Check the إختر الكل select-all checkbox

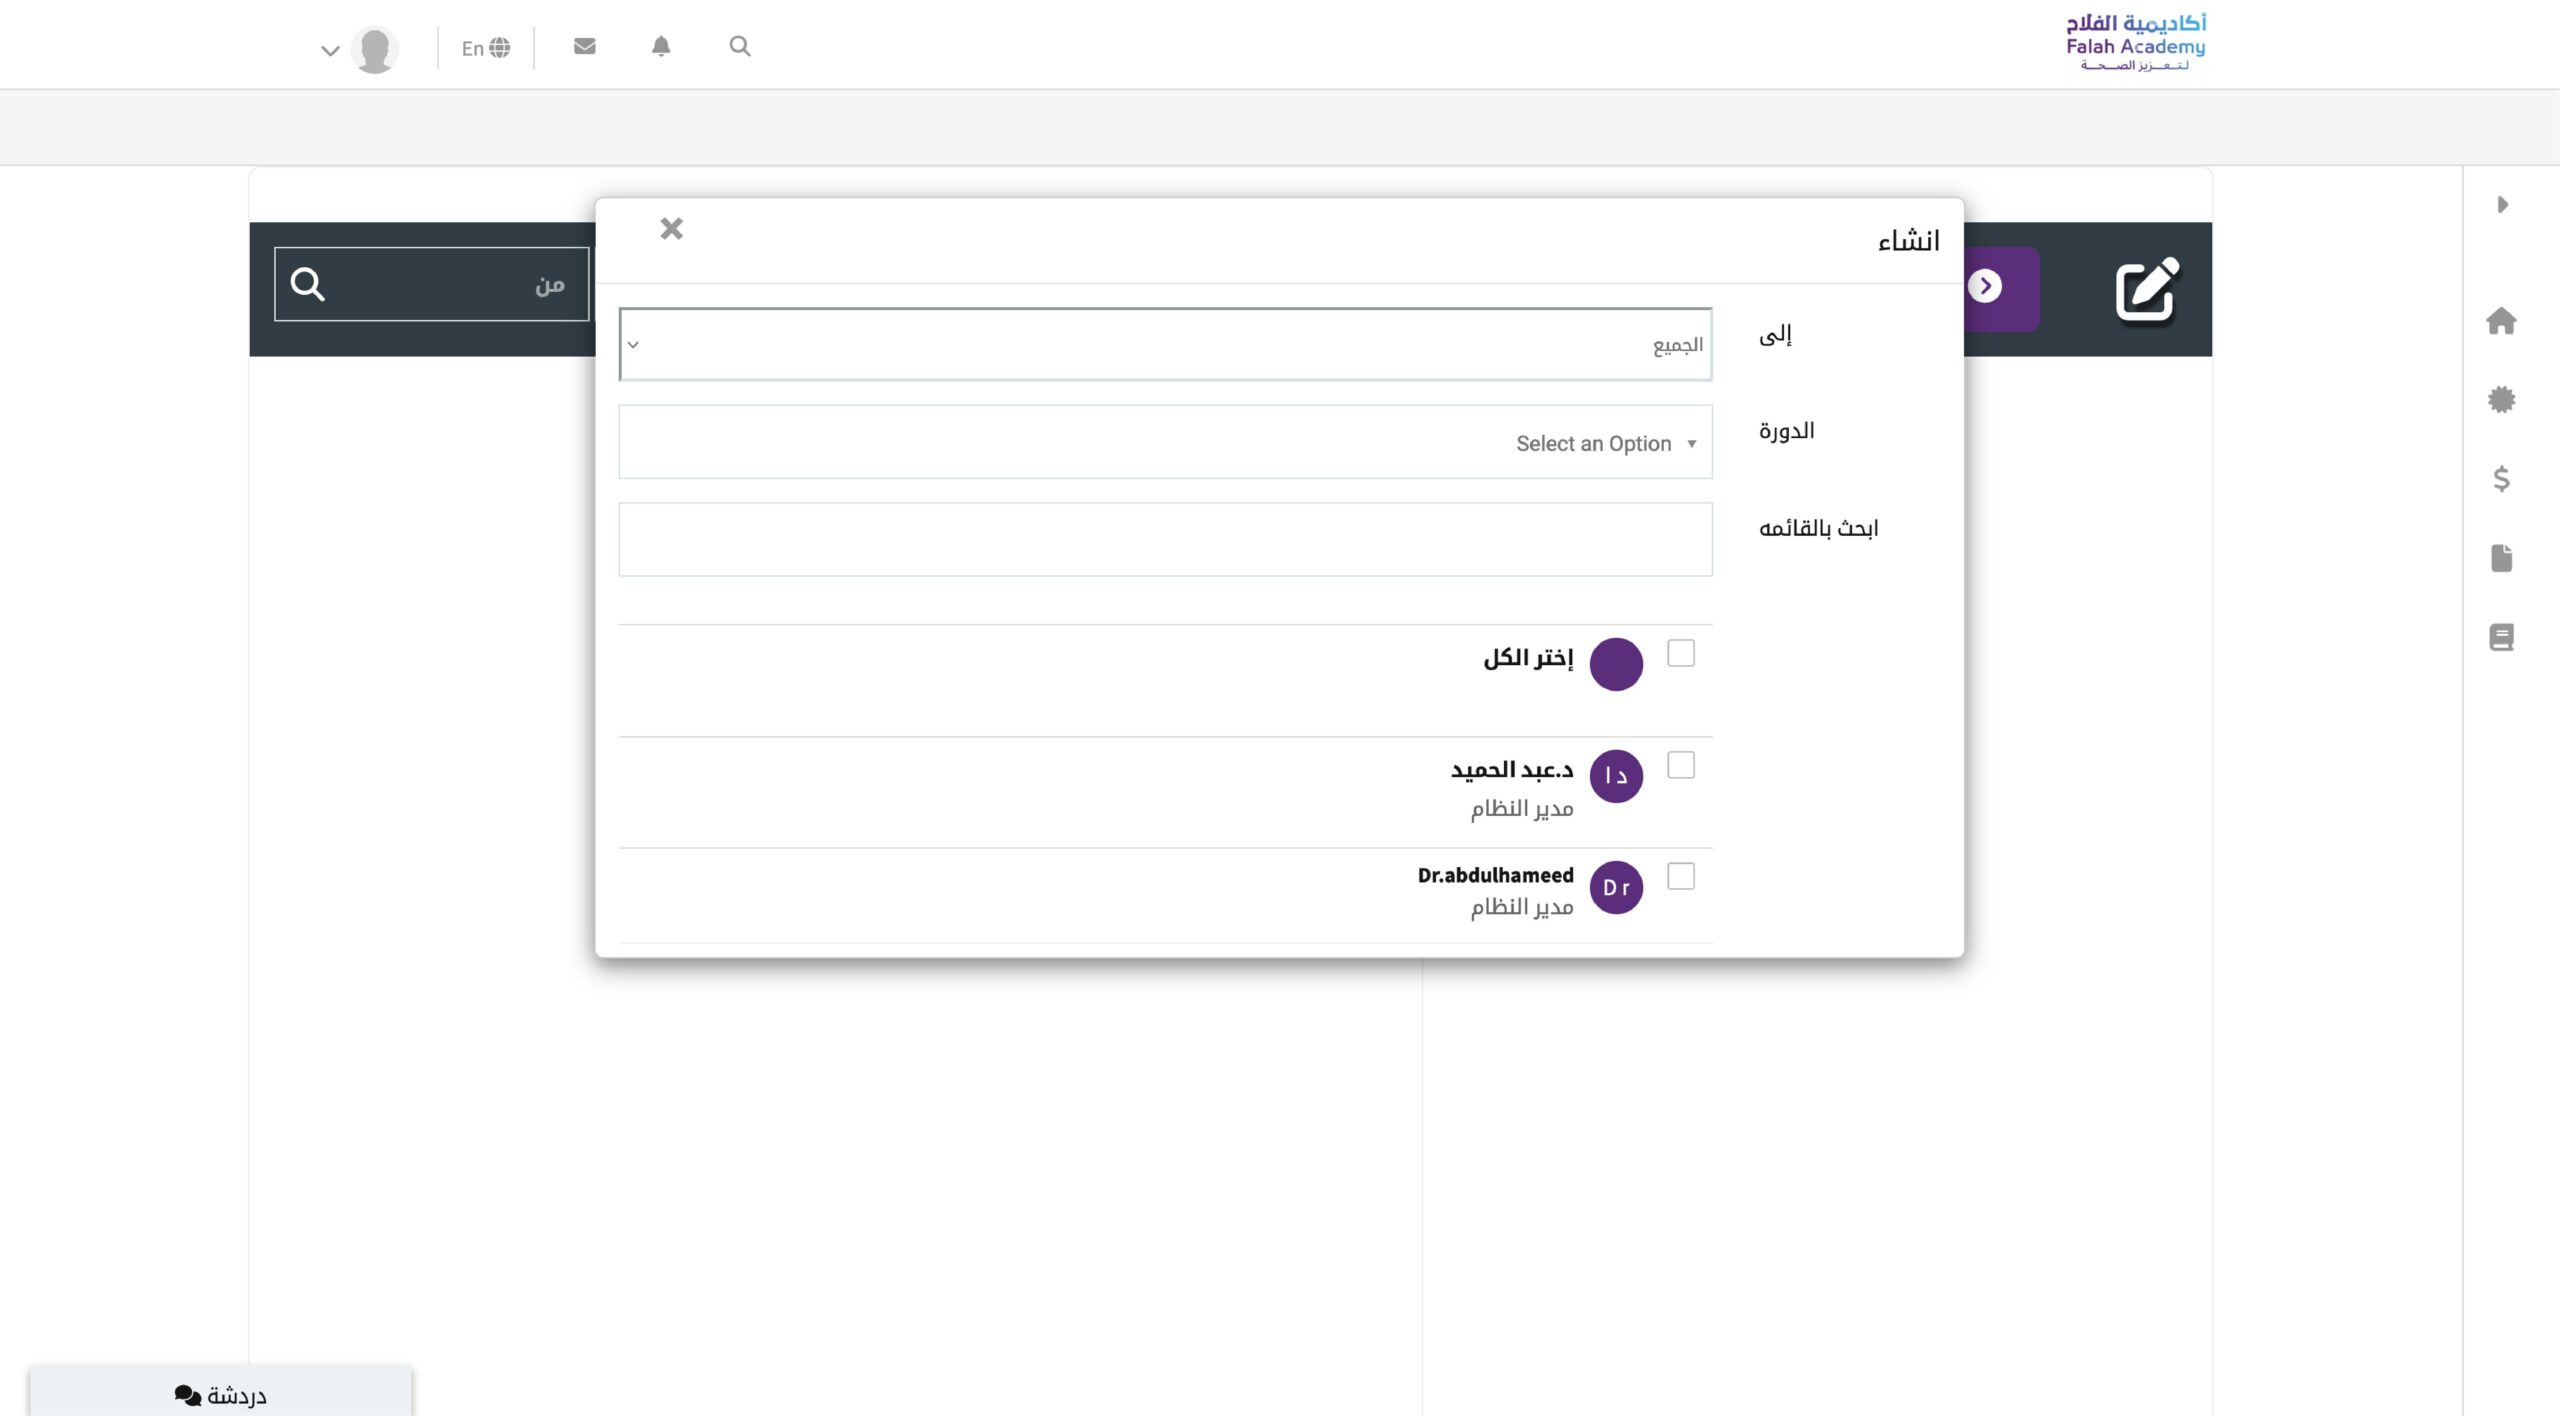pyautogui.click(x=1681, y=653)
